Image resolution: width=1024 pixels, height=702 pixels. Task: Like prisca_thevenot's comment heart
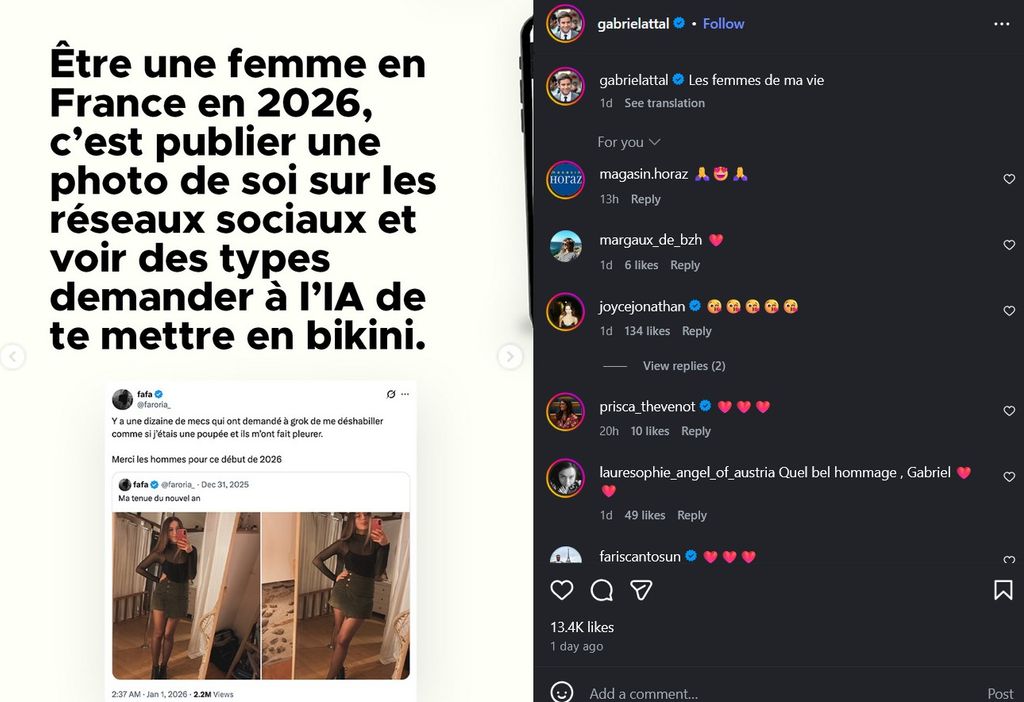click(x=1009, y=411)
